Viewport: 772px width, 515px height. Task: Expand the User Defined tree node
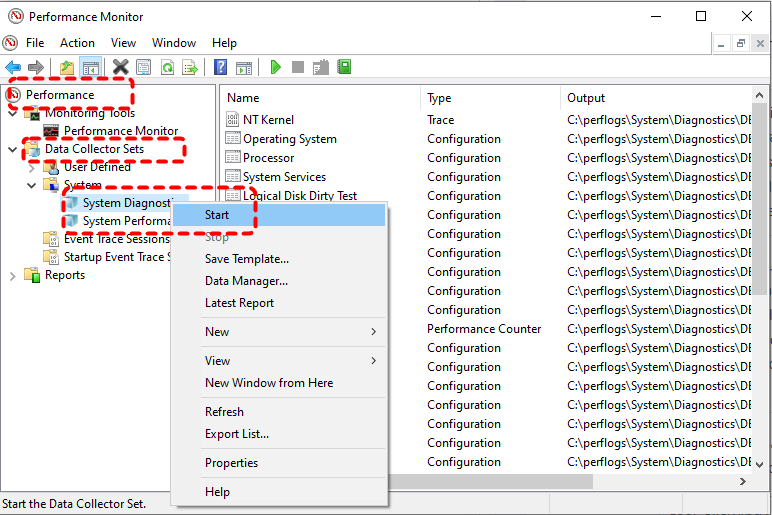click(32, 168)
